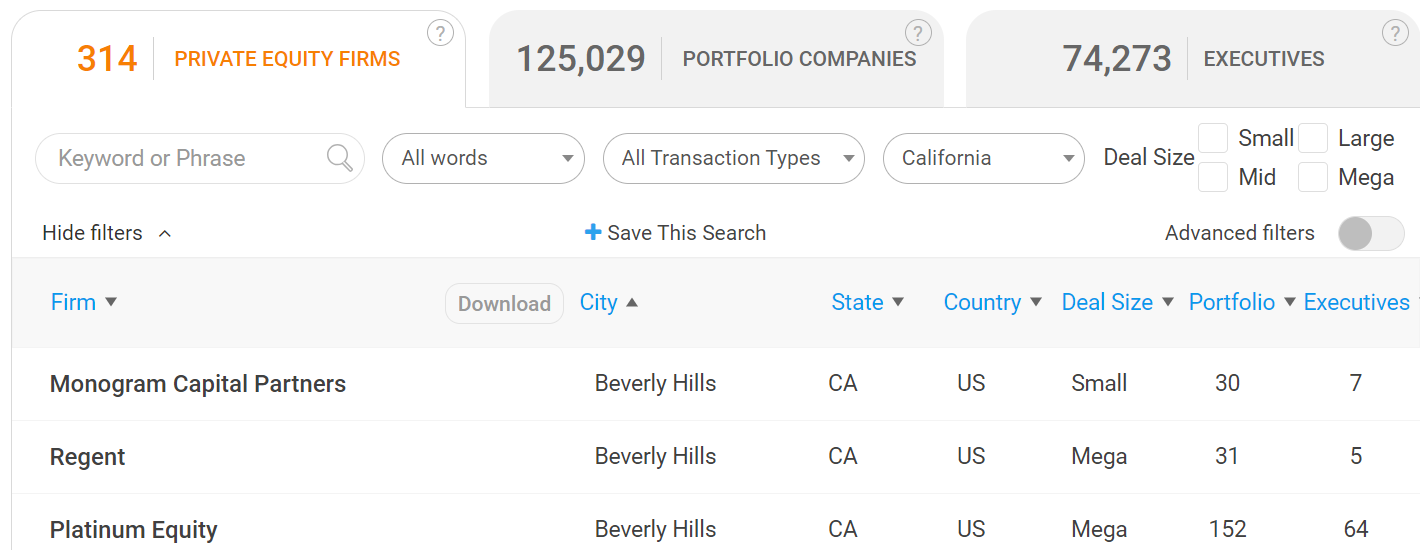Screen dimensions: 1420x550
Task: Check the Small deal size checkbox
Action: tap(1213, 138)
